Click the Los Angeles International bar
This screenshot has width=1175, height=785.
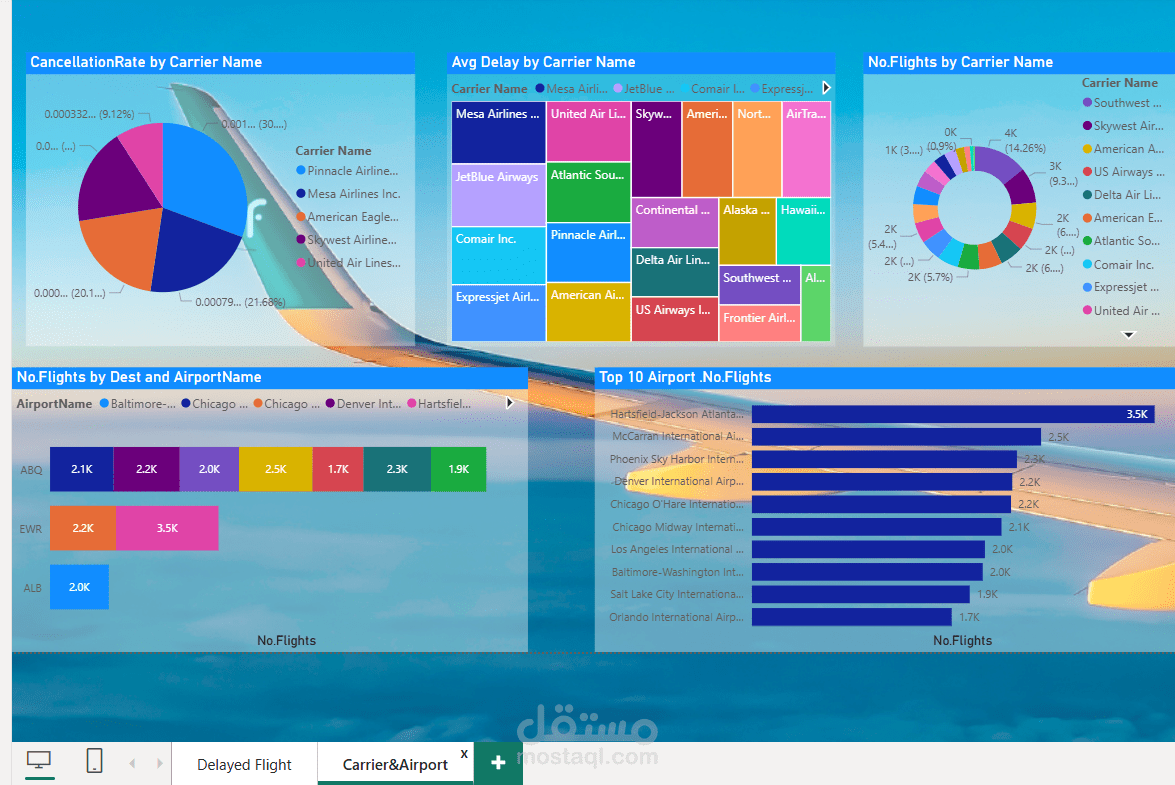(x=869, y=549)
